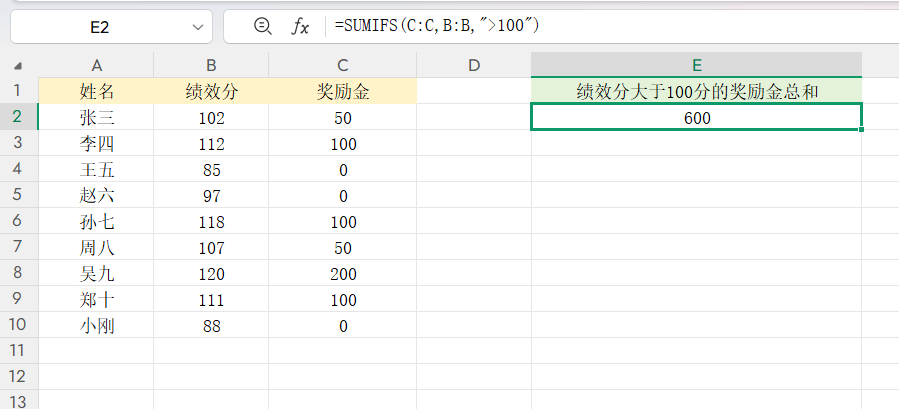
Task: Click the cell containing 李四
Action: click(96, 143)
